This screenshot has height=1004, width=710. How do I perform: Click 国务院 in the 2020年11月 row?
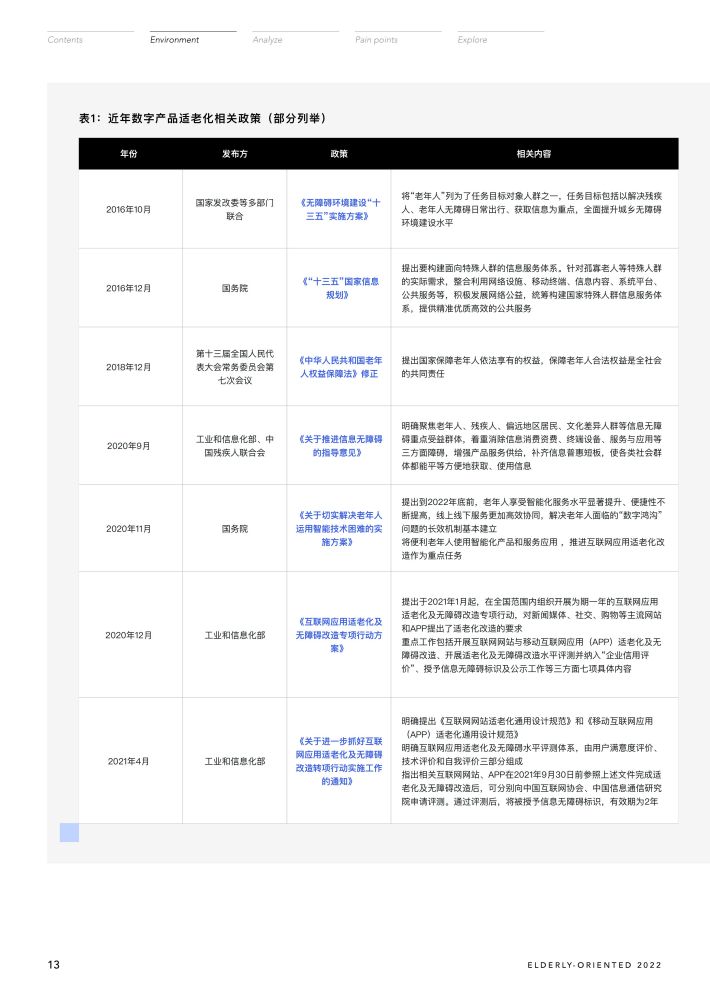[234, 528]
